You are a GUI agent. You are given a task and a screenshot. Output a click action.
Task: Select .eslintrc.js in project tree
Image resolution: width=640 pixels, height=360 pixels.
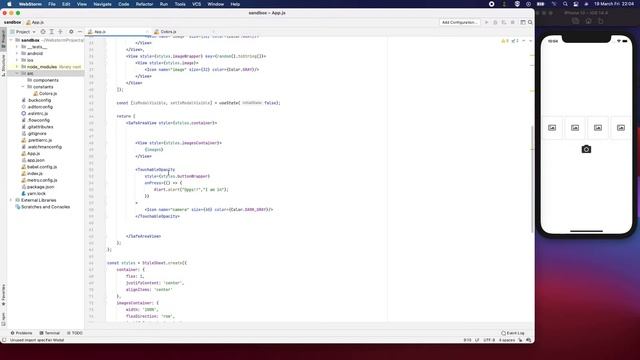pos(35,113)
